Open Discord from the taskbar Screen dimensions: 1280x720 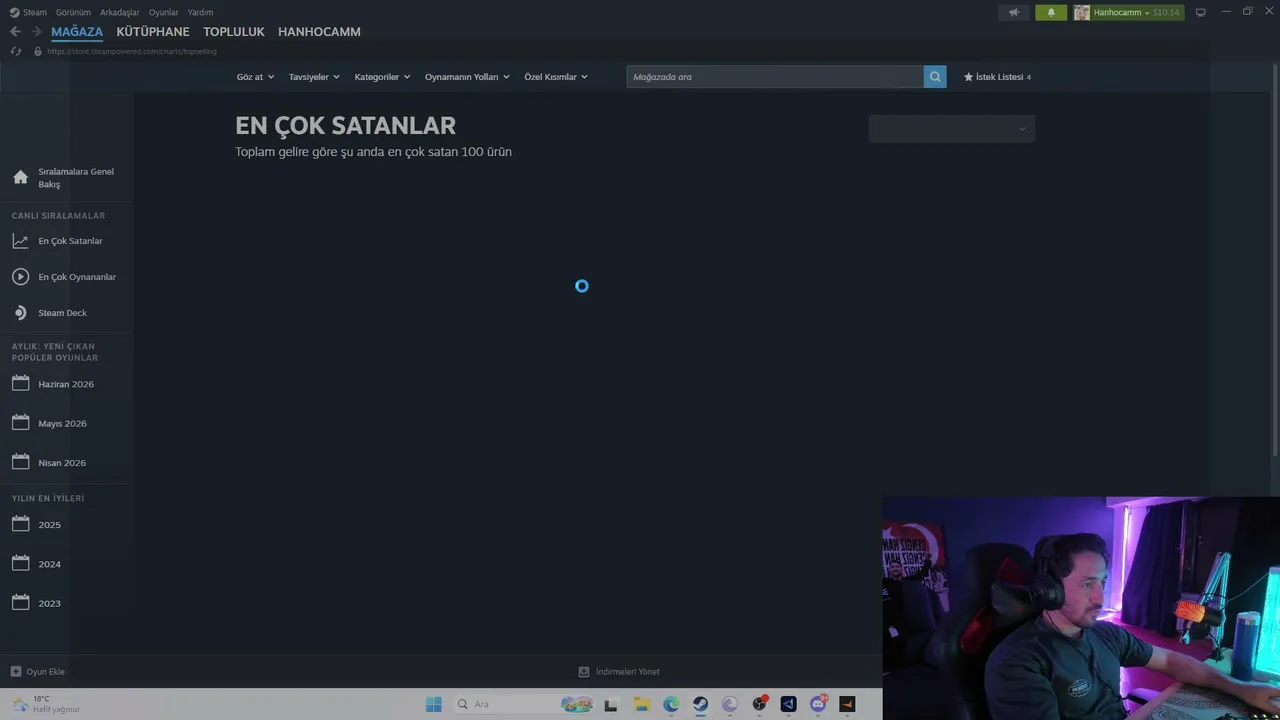click(818, 704)
